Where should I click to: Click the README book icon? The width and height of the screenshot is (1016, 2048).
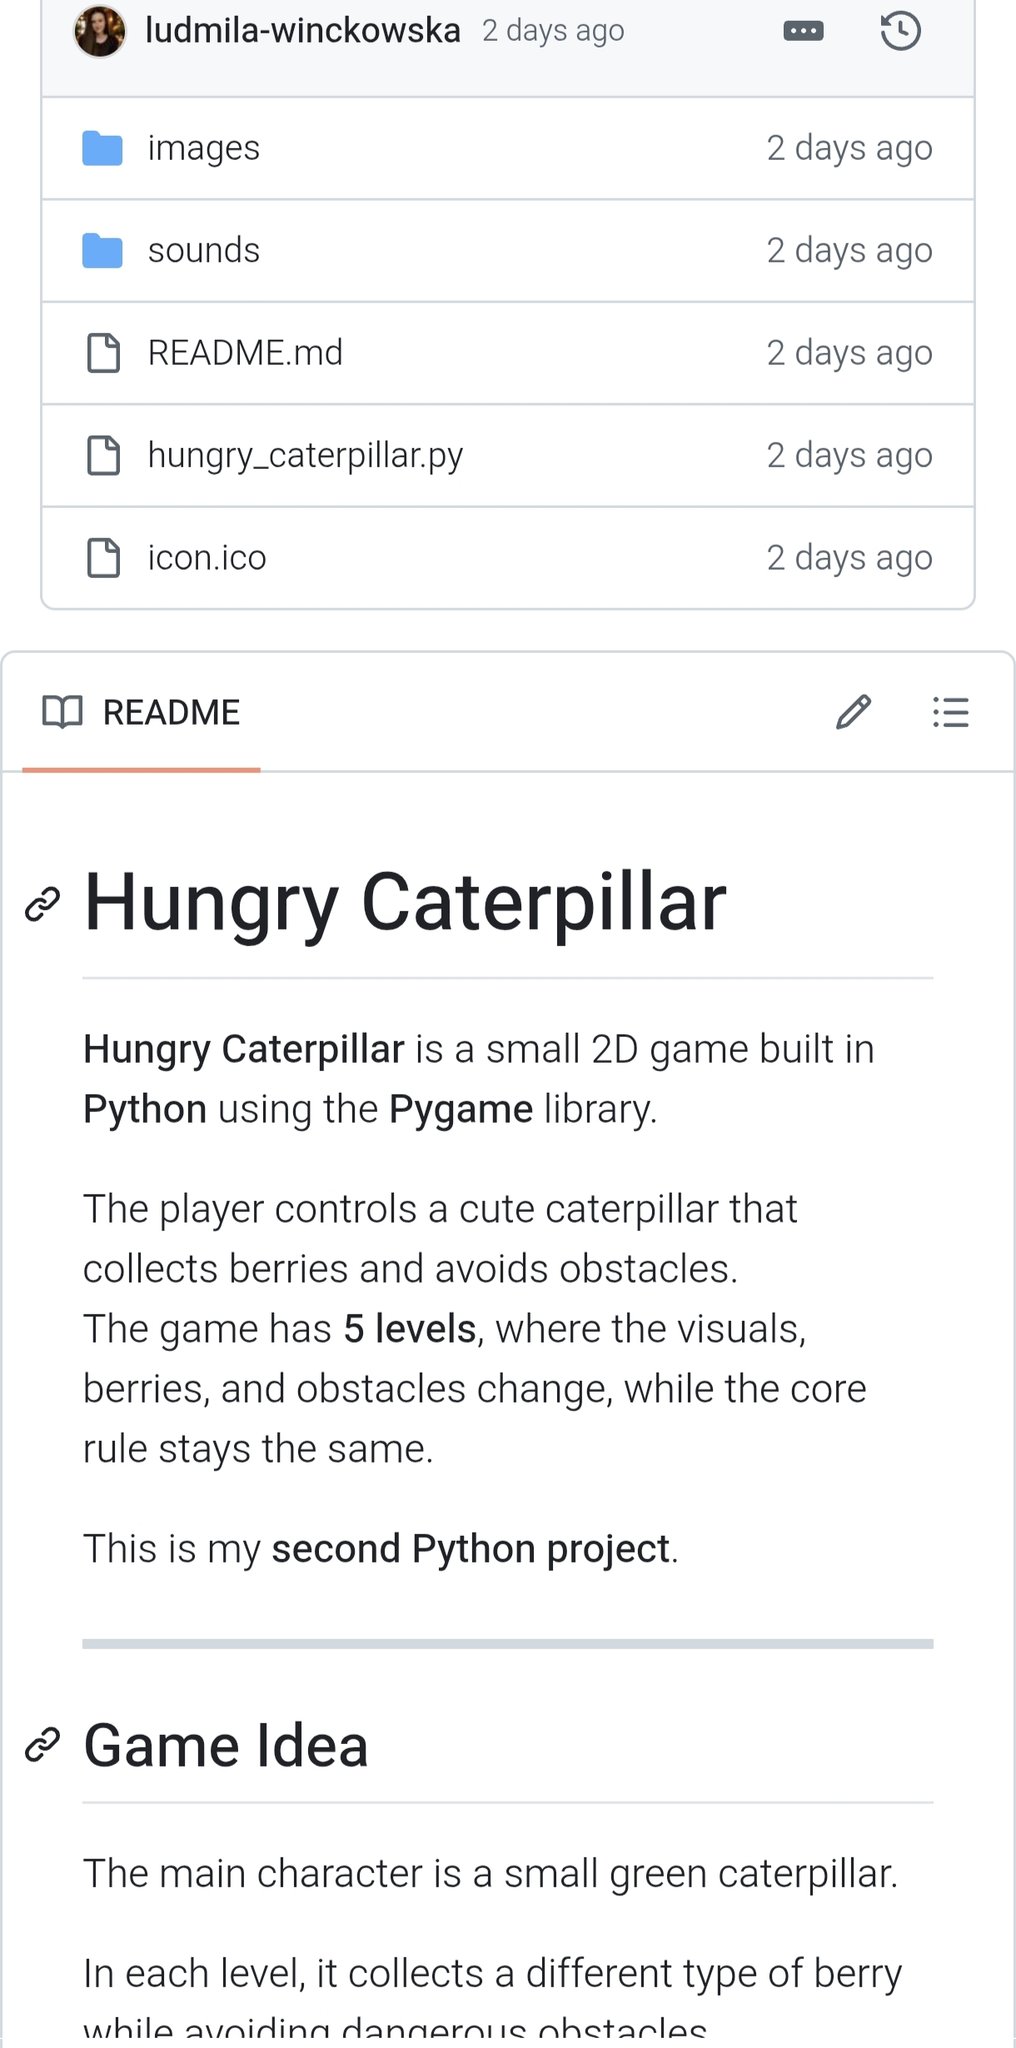62,713
